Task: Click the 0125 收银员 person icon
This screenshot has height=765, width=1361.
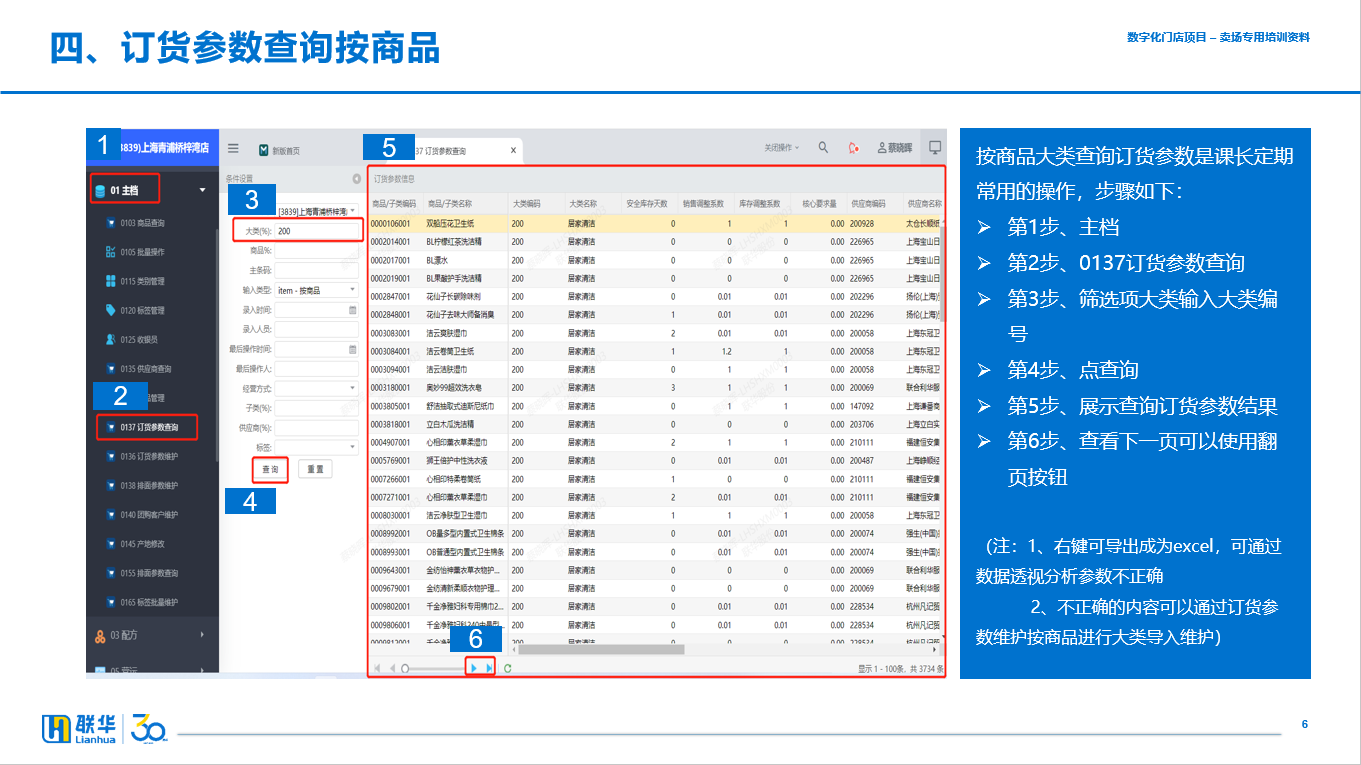Action: click(110, 340)
